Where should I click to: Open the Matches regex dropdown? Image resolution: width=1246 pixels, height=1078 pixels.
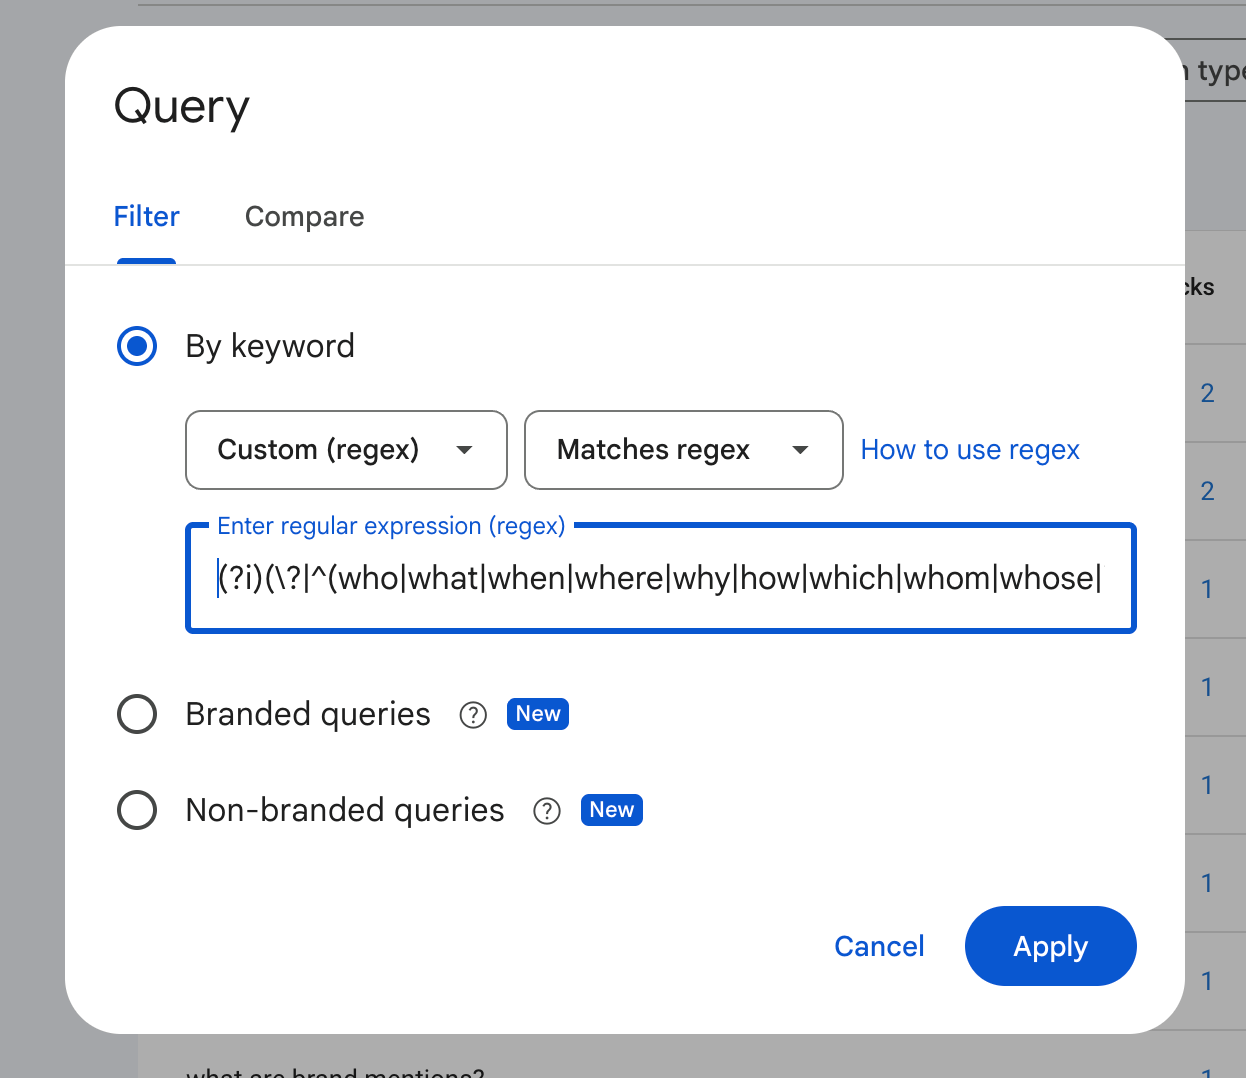684,450
